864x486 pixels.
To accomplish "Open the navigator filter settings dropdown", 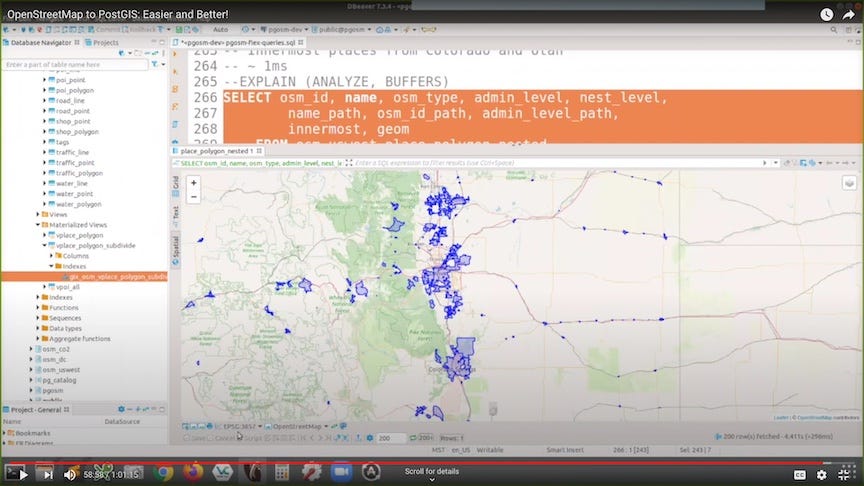I will point(163,64).
